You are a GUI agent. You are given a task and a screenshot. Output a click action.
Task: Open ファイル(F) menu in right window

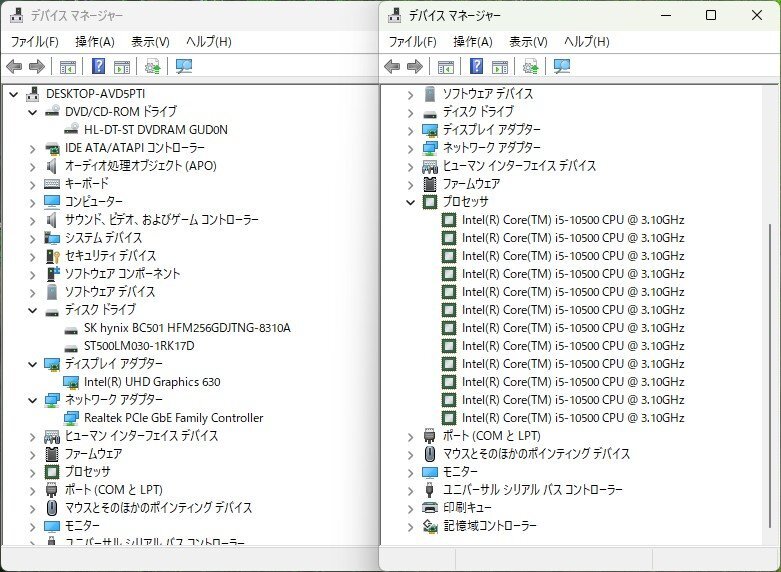click(412, 41)
